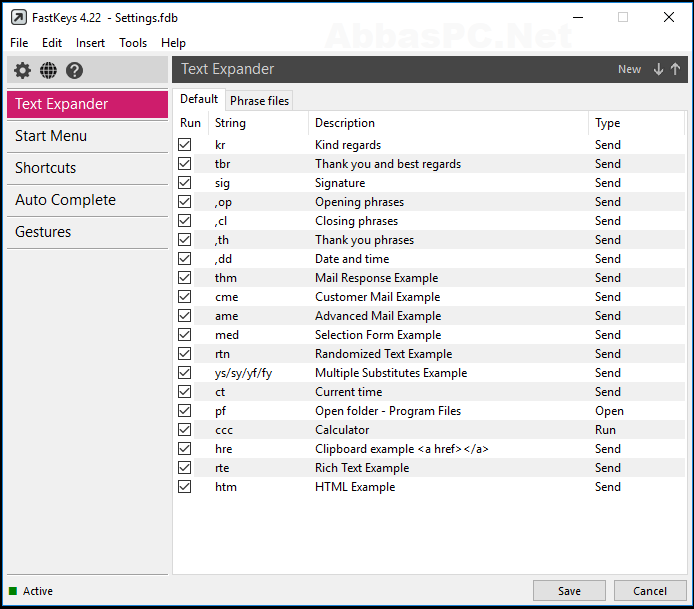This screenshot has width=694, height=609.
Task: Select Text Expander in the sidebar
Action: click(x=87, y=104)
